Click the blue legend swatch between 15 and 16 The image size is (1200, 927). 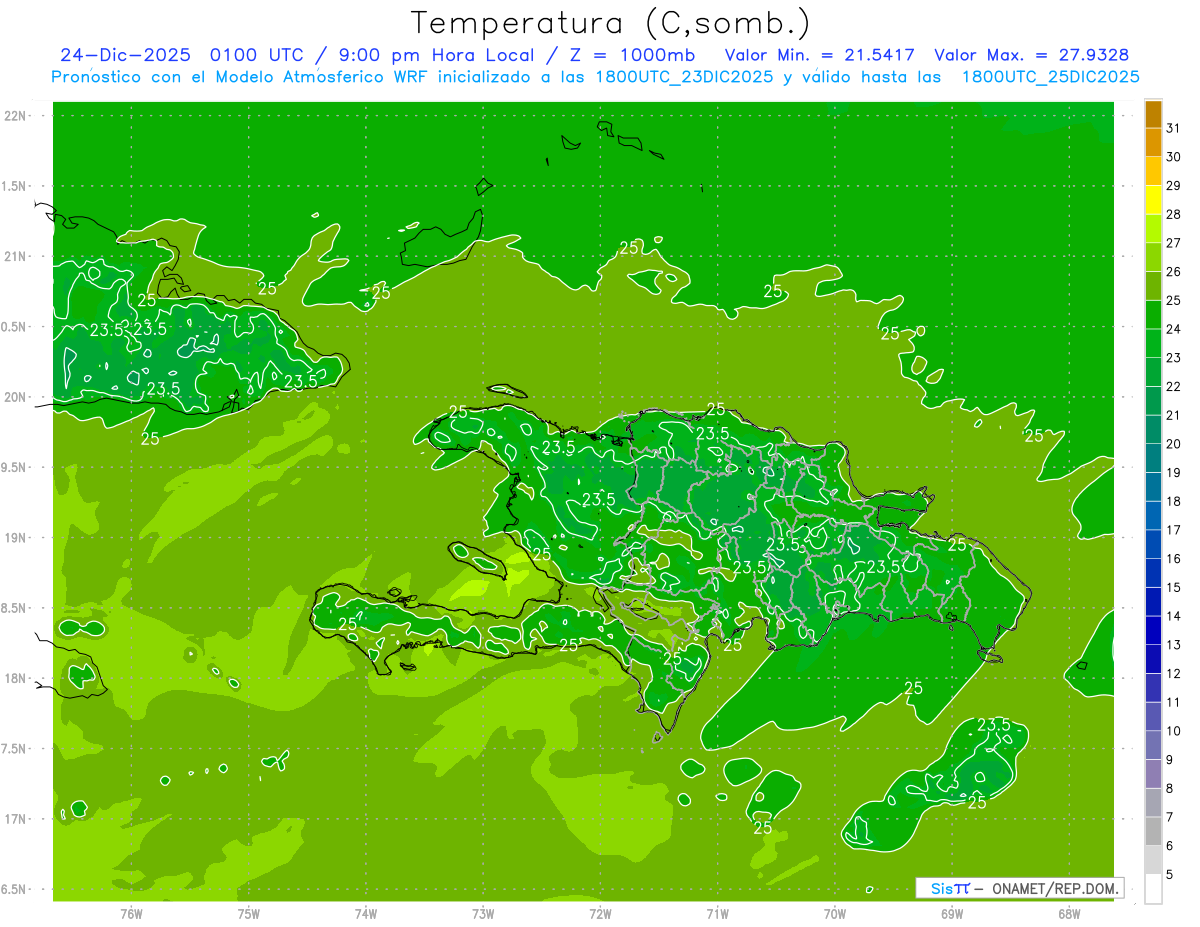1153,573
